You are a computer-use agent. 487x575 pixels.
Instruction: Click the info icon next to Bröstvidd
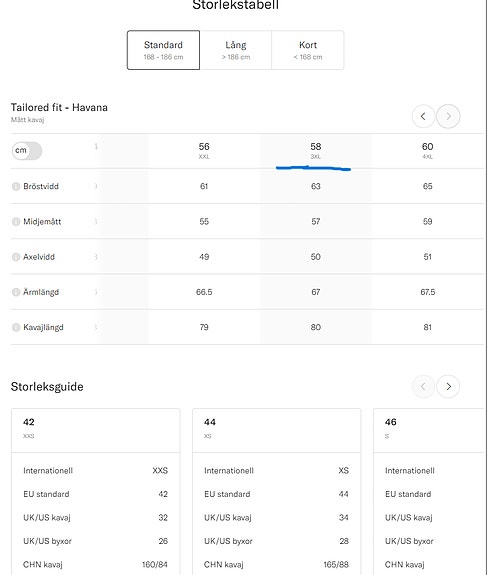coord(16,186)
